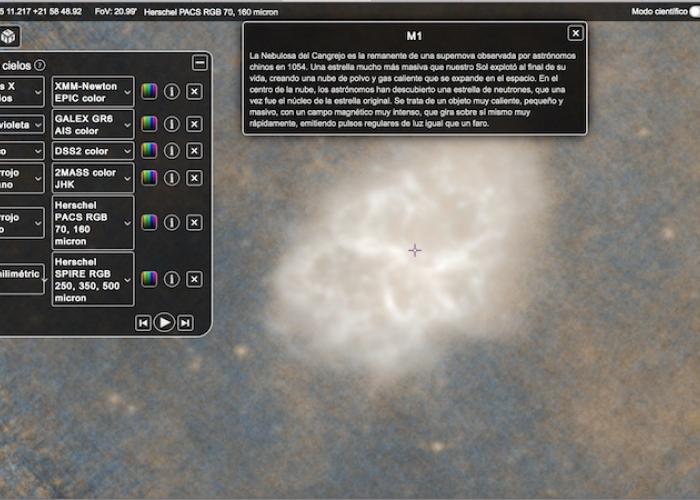Toggle the Modo científico switch
This screenshot has width=700, height=500.
coord(694,12)
